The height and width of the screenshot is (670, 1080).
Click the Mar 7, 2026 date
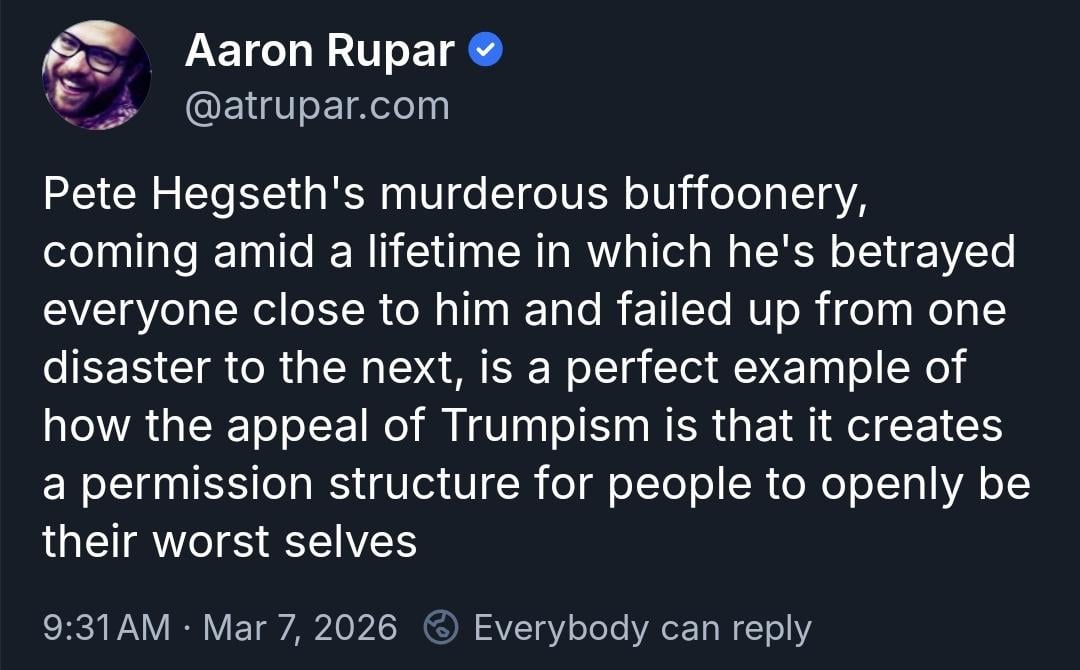point(300,628)
